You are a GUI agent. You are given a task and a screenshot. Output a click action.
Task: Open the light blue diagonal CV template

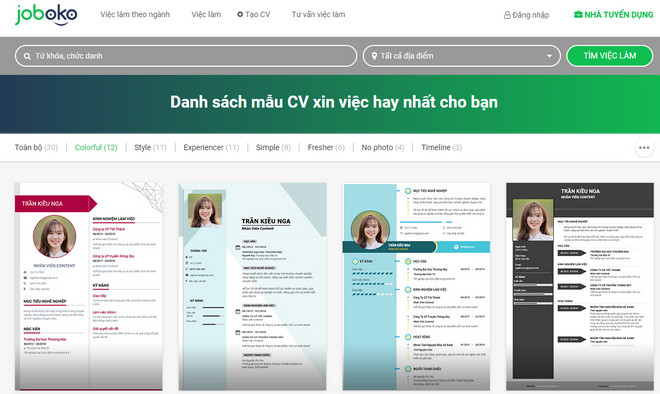pos(253,287)
